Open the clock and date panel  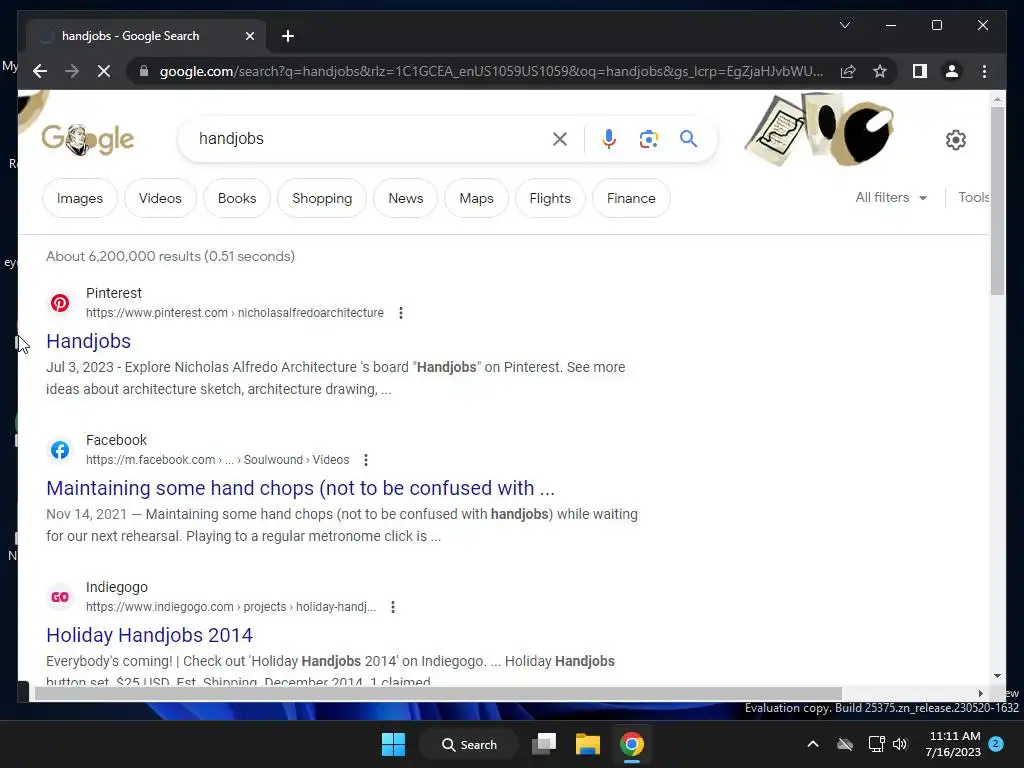pyautogui.click(x=953, y=744)
